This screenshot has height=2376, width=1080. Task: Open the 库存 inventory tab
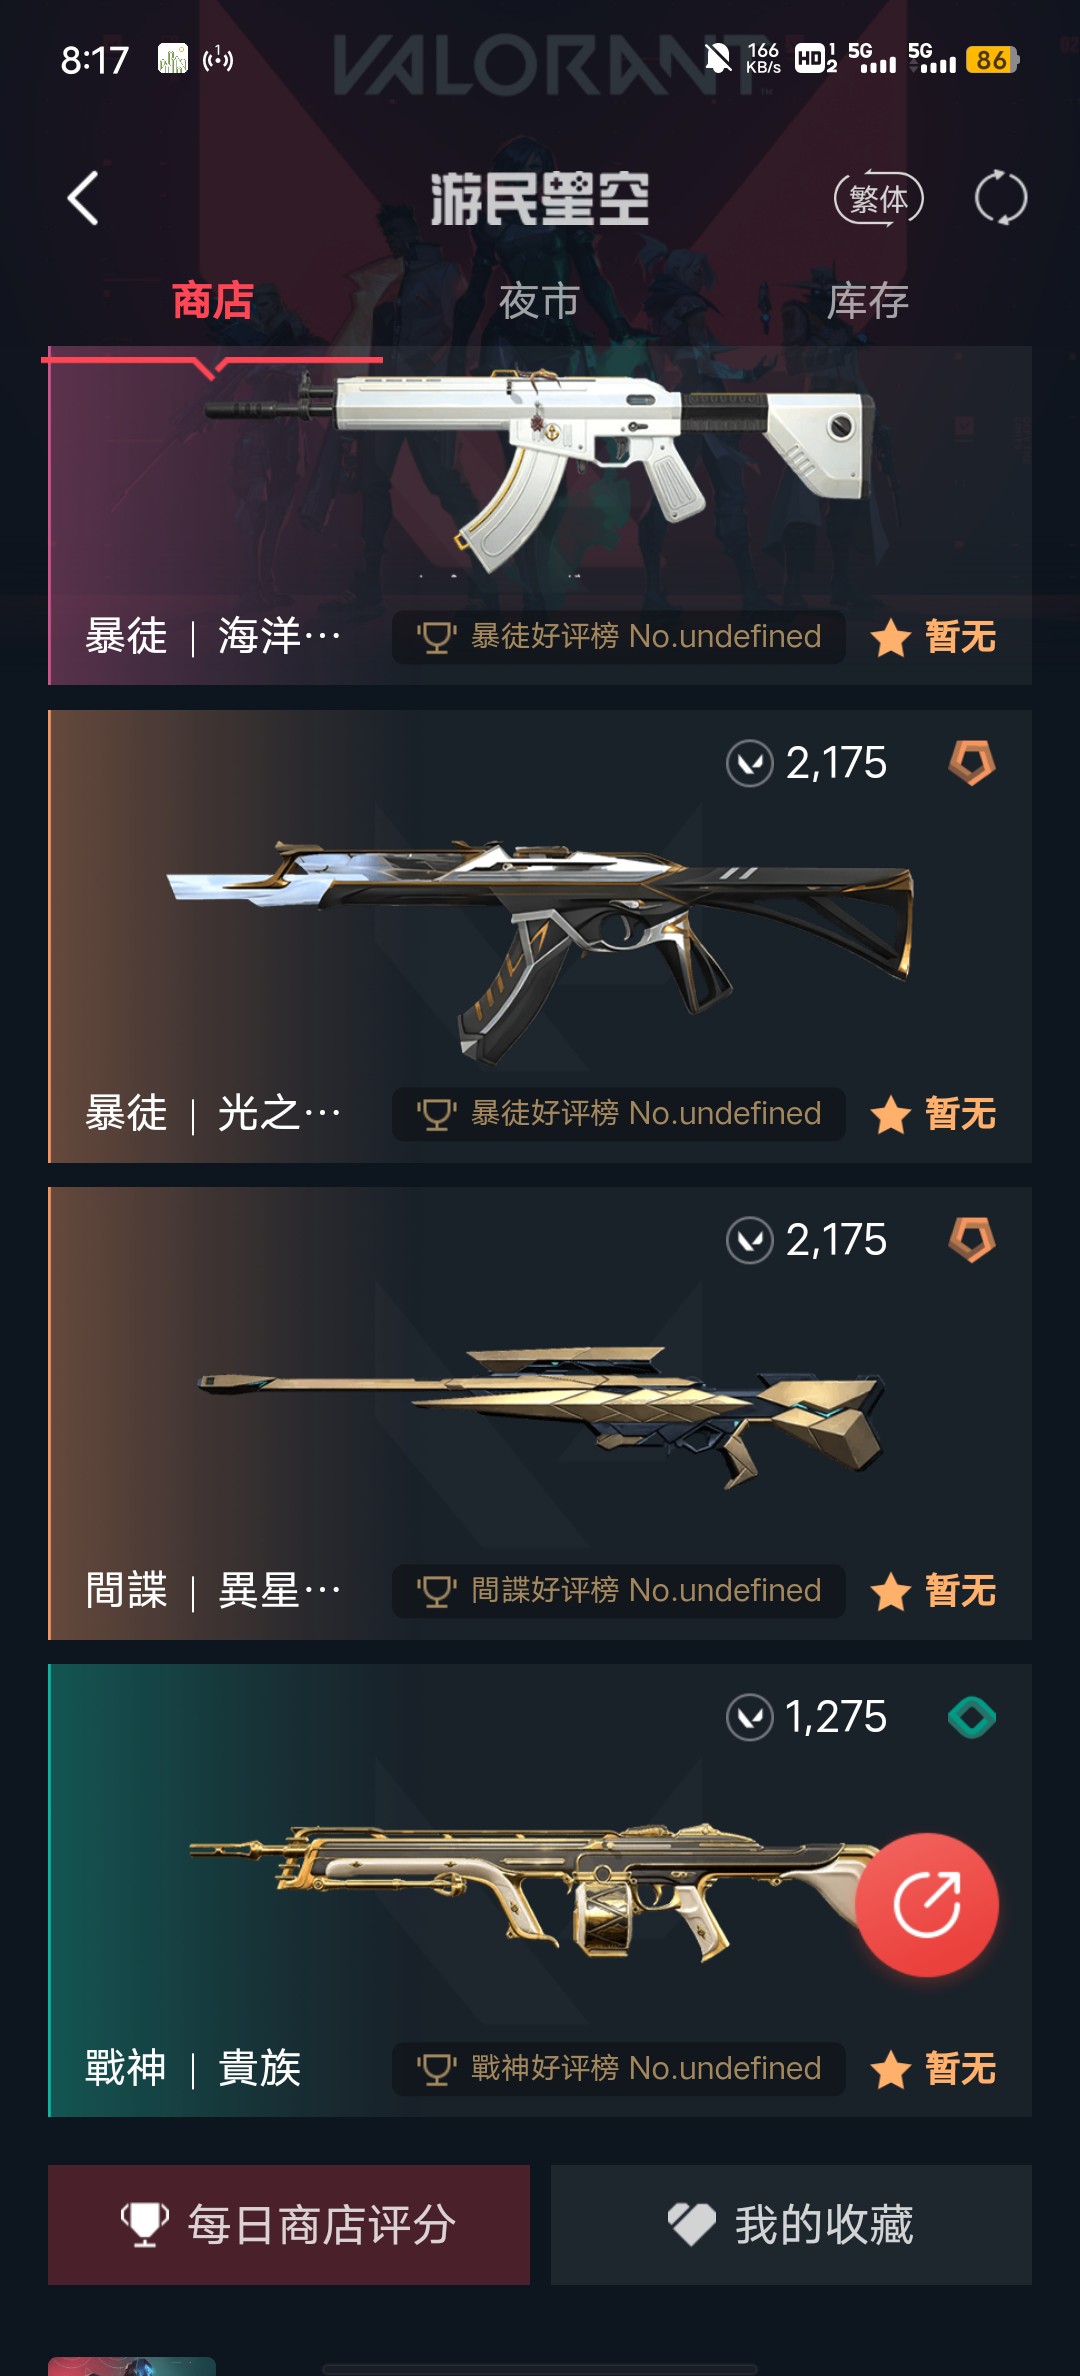[868, 301]
